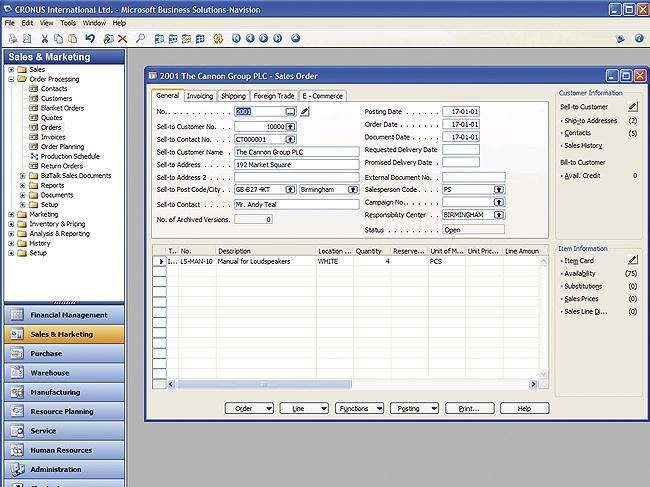Go to the last record
This screenshot has height=487, width=650.
coord(278,39)
